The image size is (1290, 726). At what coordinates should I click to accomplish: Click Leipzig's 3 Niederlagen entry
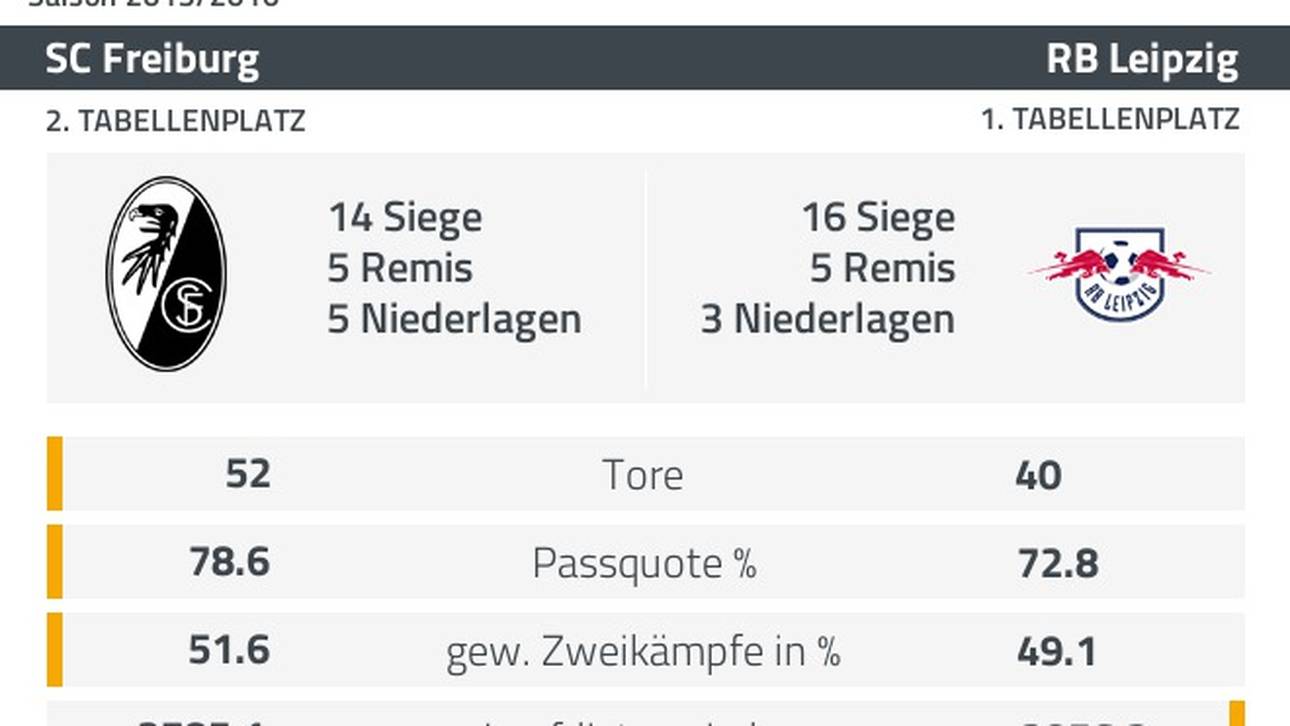point(828,320)
